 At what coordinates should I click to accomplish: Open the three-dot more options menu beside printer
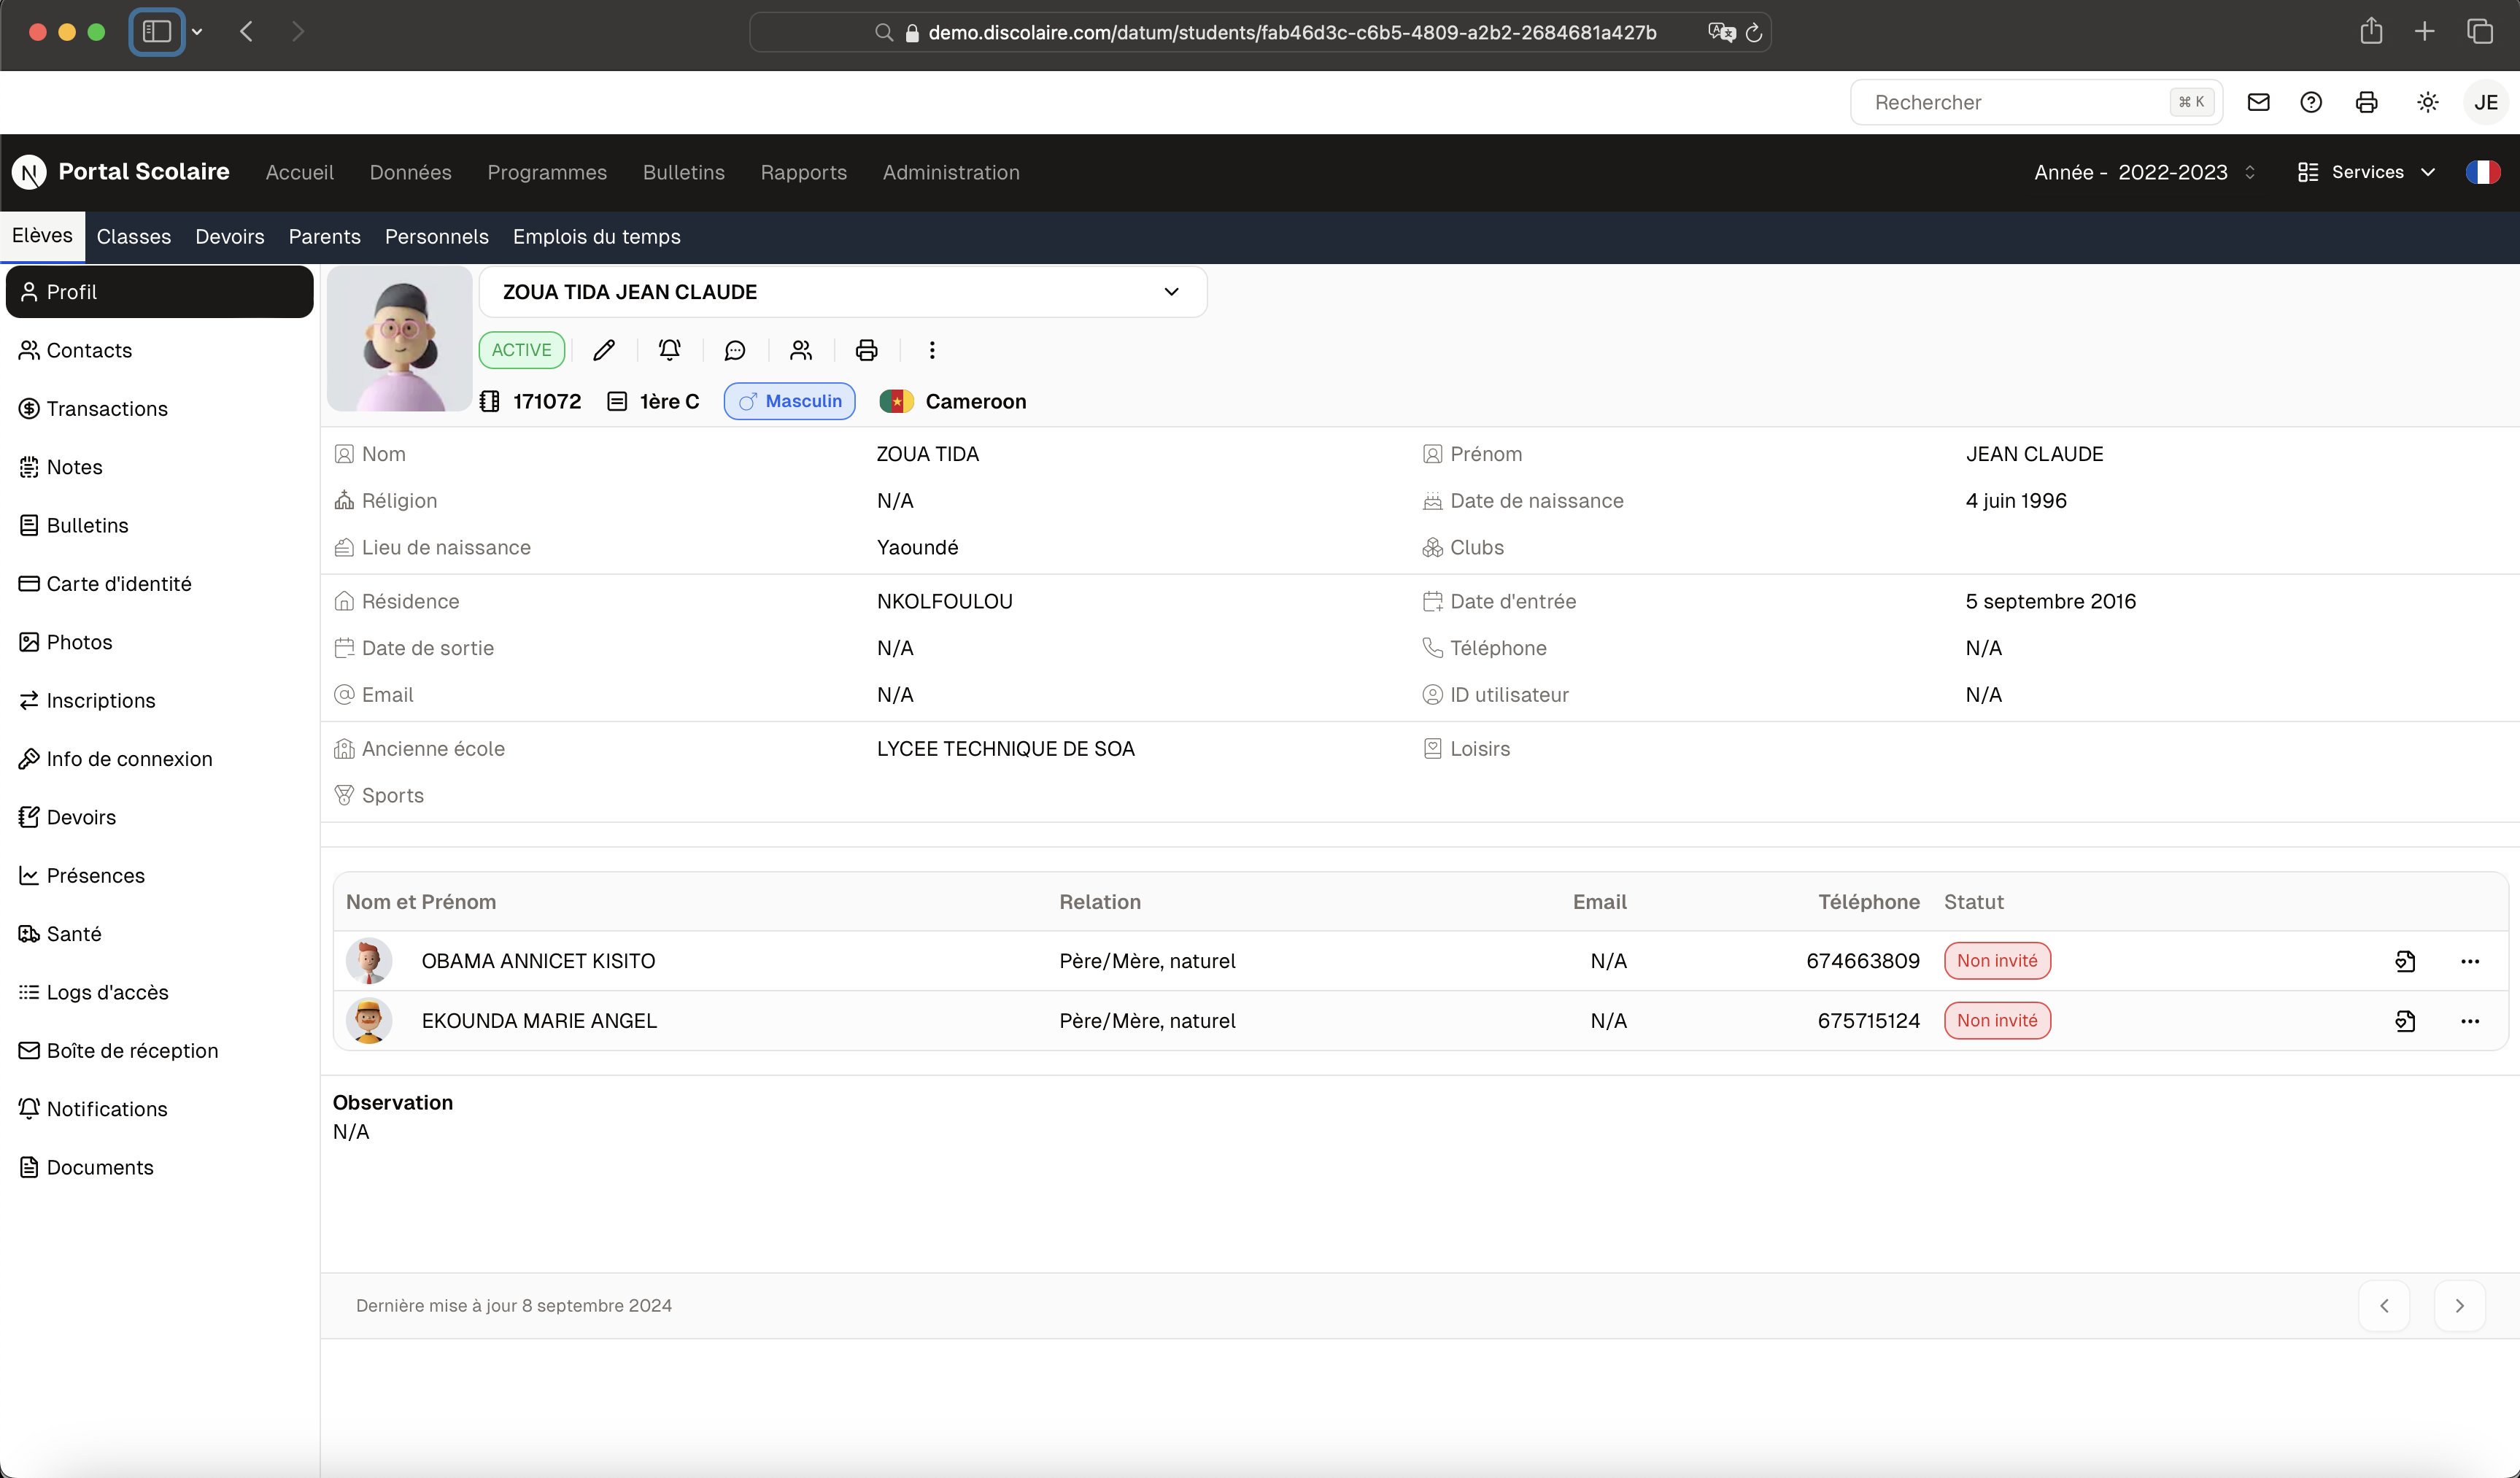point(932,350)
